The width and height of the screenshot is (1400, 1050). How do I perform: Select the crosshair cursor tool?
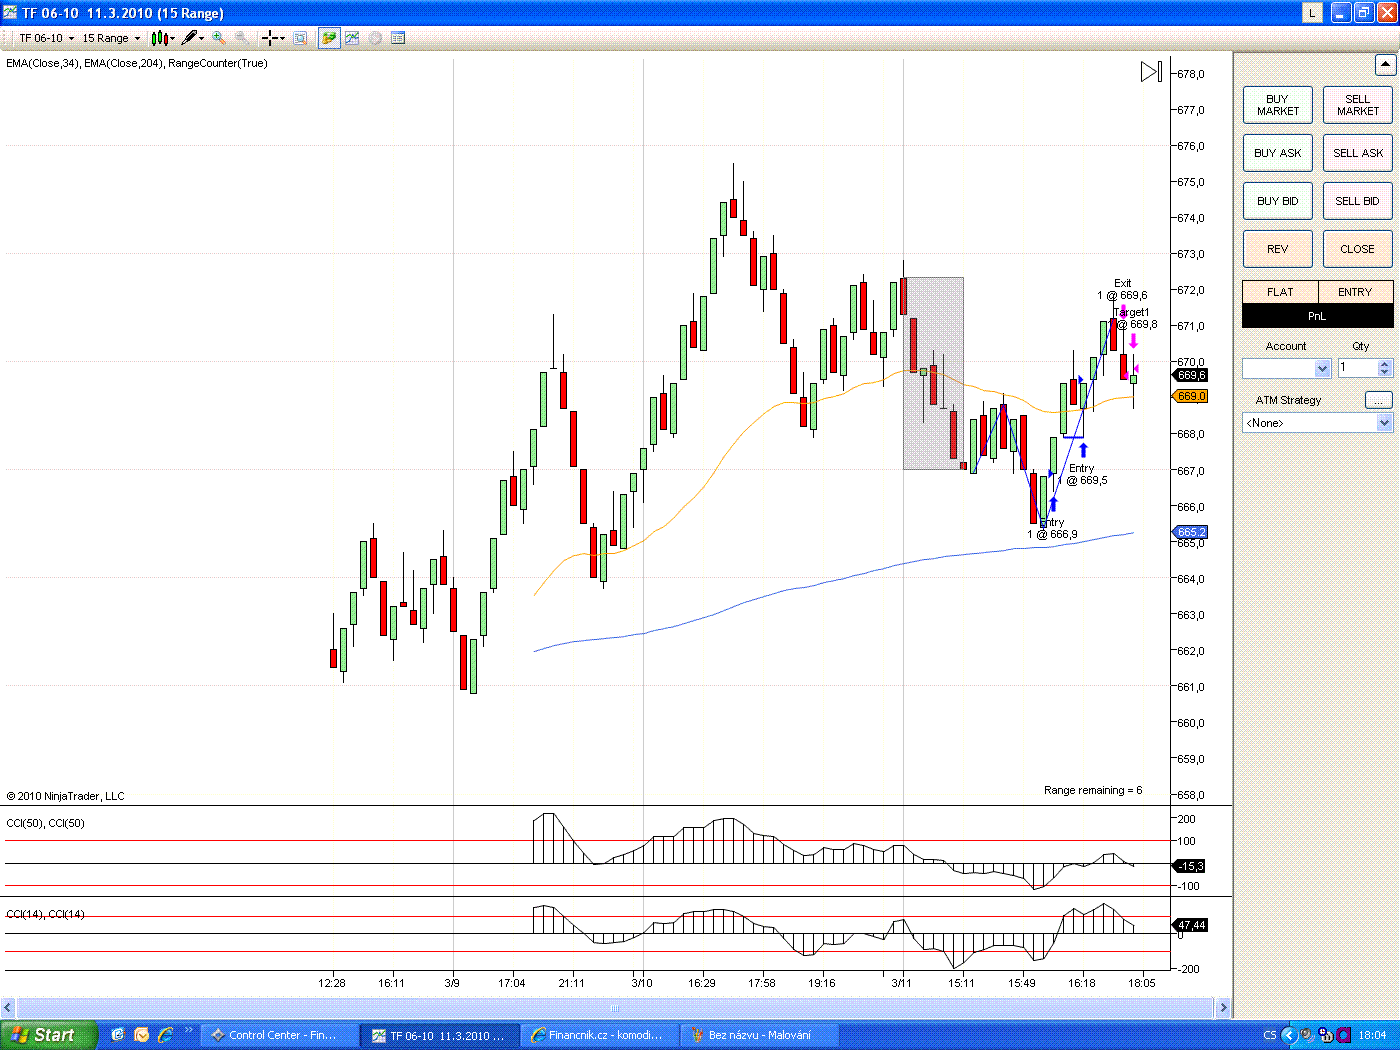[270, 38]
